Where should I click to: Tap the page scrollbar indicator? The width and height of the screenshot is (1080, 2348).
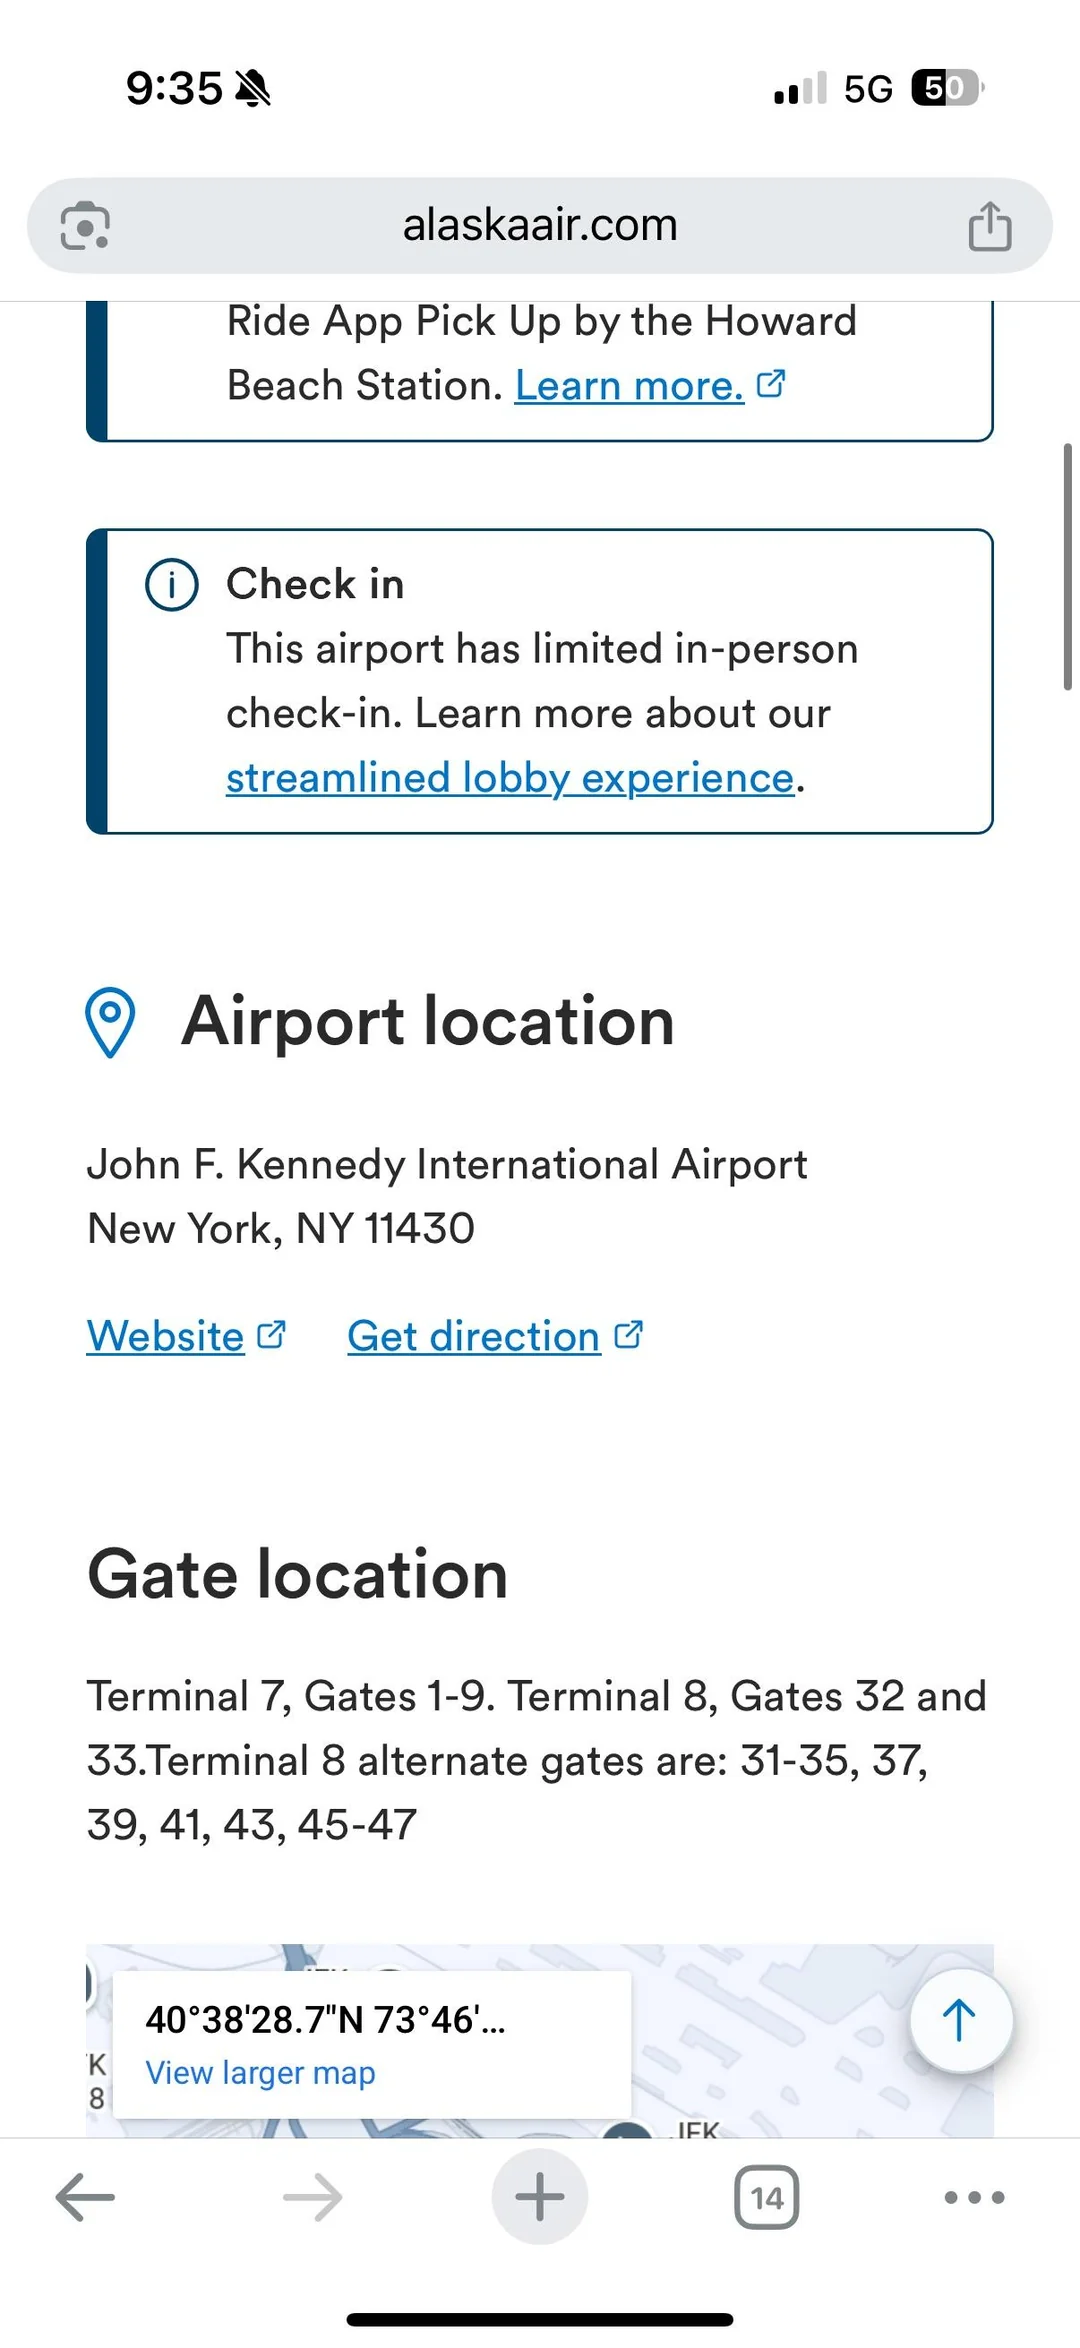pyautogui.click(x=1067, y=566)
